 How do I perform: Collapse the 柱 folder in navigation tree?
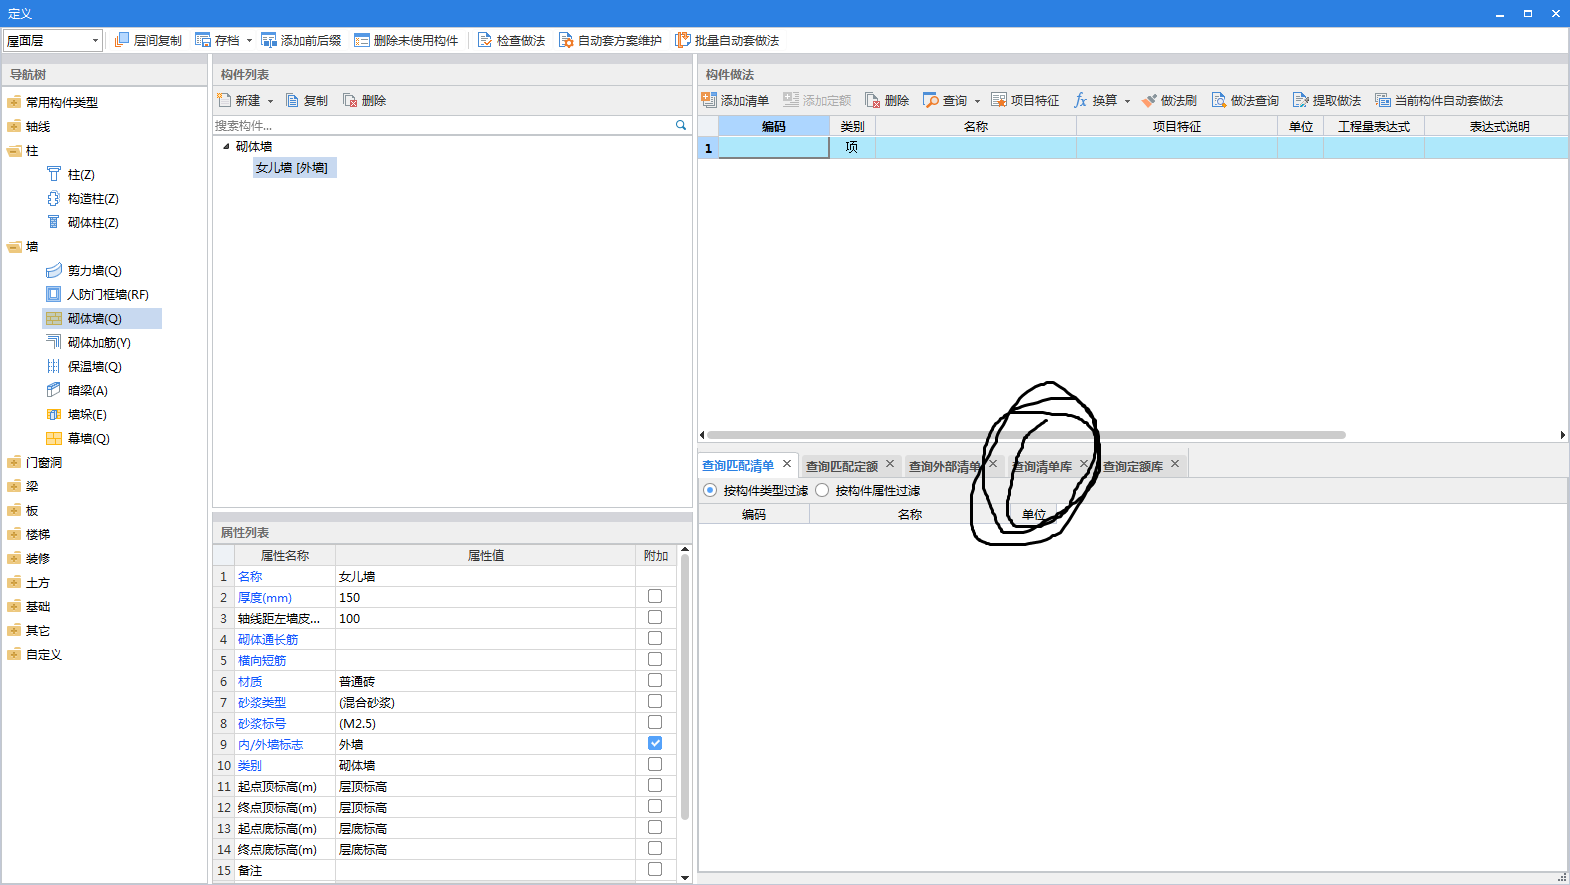pyautogui.click(x=14, y=151)
